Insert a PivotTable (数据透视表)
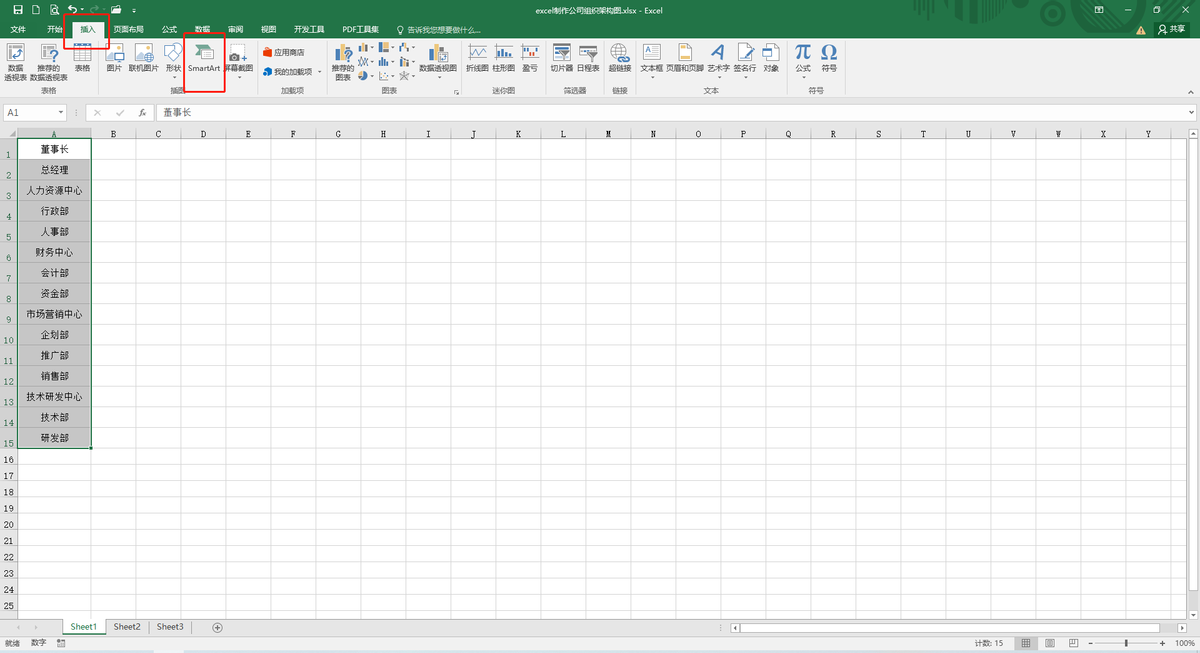1200x653 pixels. point(15,62)
